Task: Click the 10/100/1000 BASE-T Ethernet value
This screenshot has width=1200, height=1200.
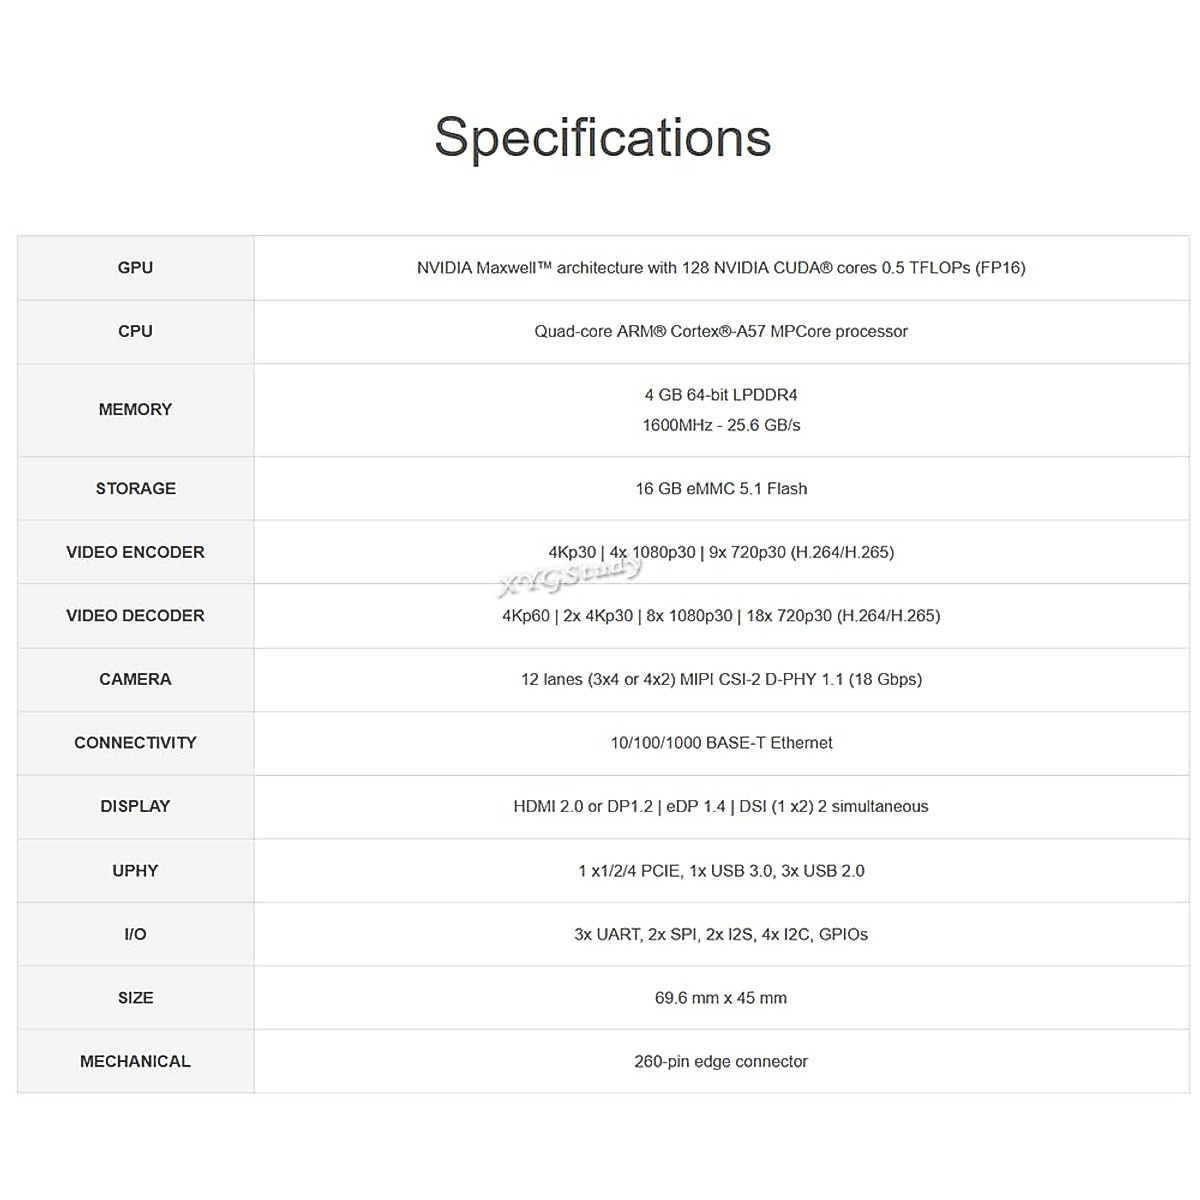Action: [720, 743]
